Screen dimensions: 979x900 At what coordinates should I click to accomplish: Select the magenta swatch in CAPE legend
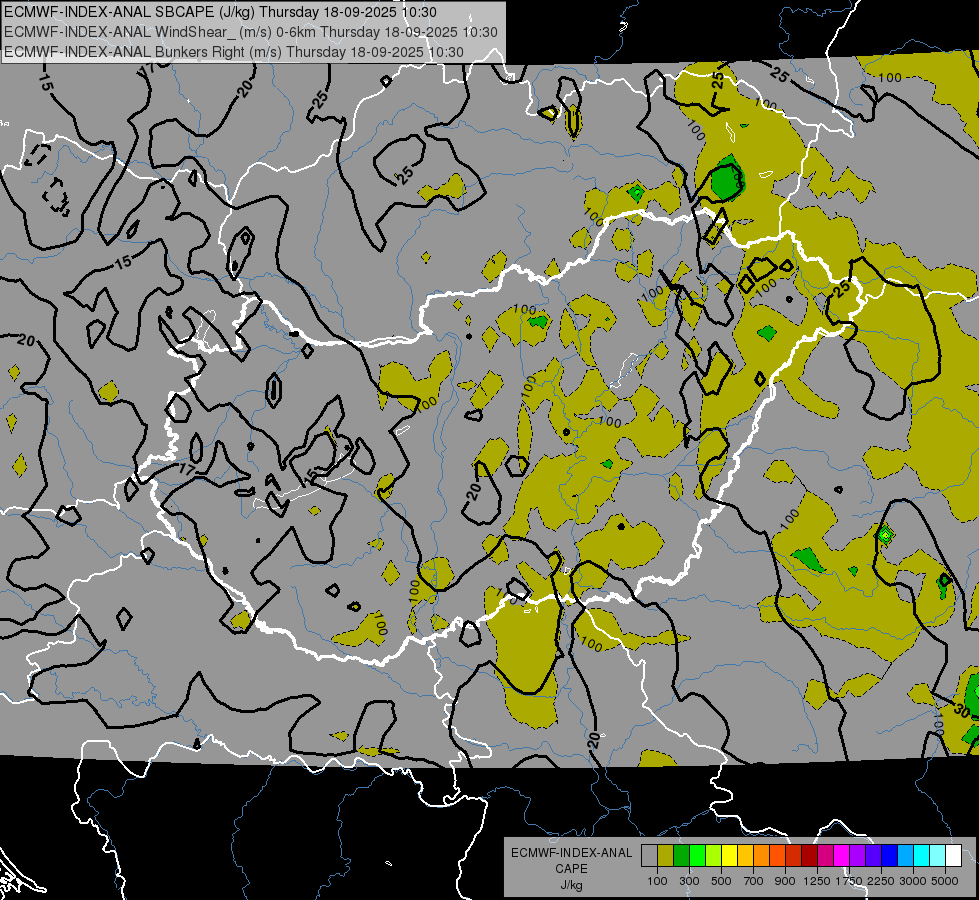(841, 856)
